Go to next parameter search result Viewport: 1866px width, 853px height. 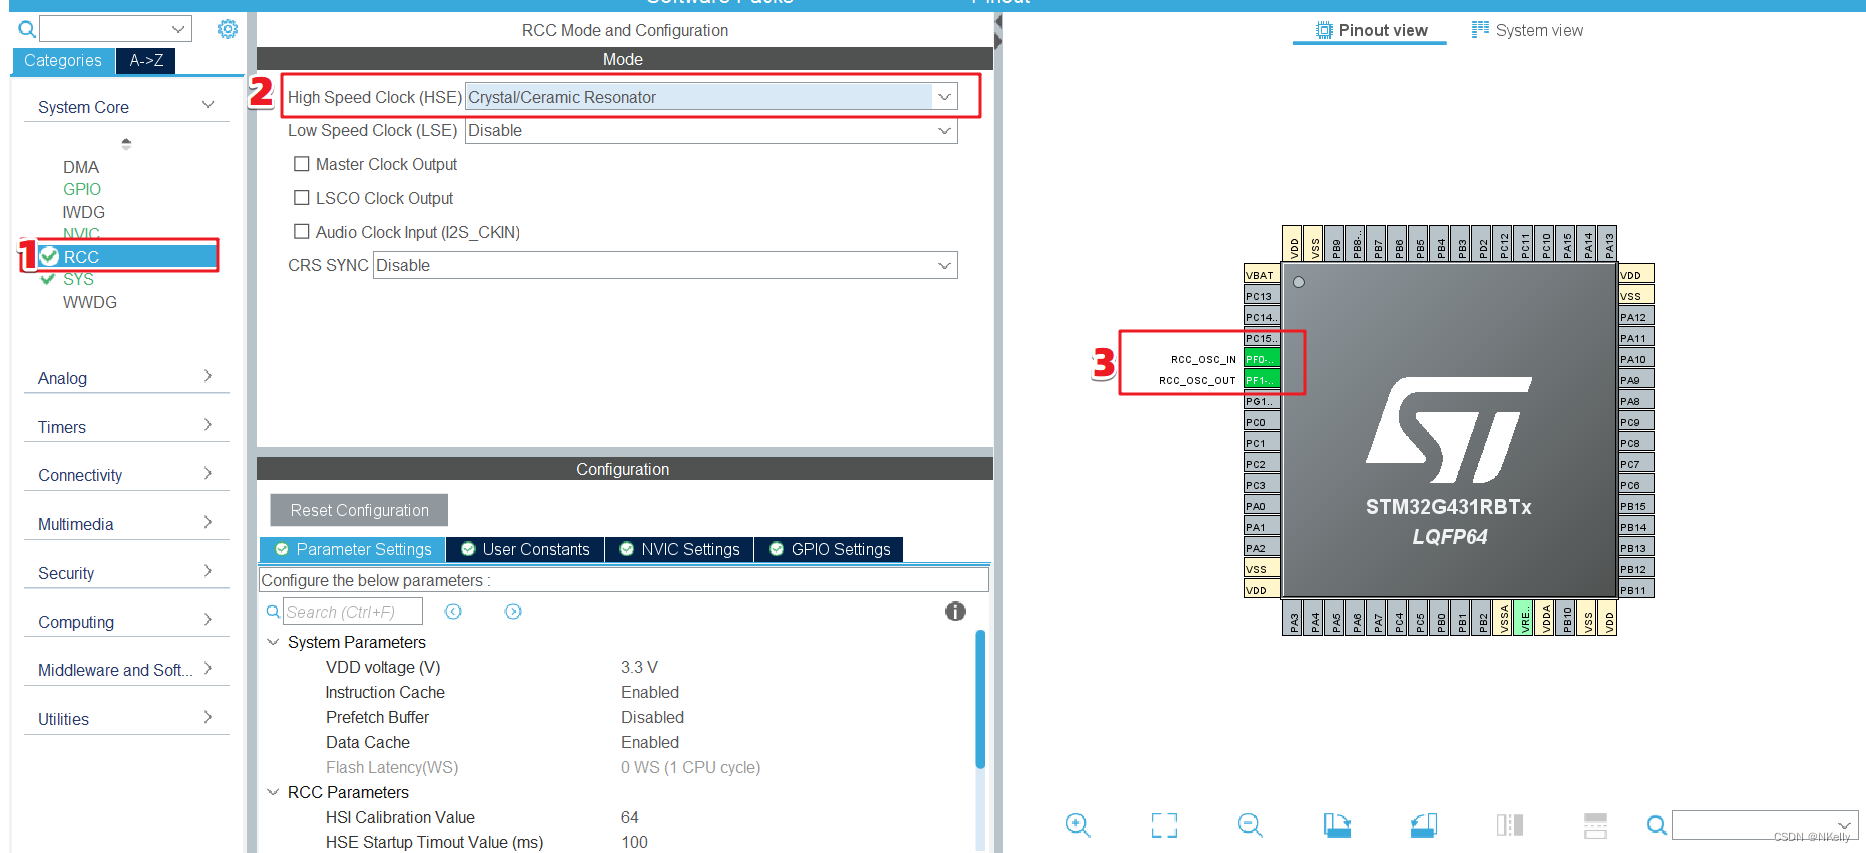(513, 611)
